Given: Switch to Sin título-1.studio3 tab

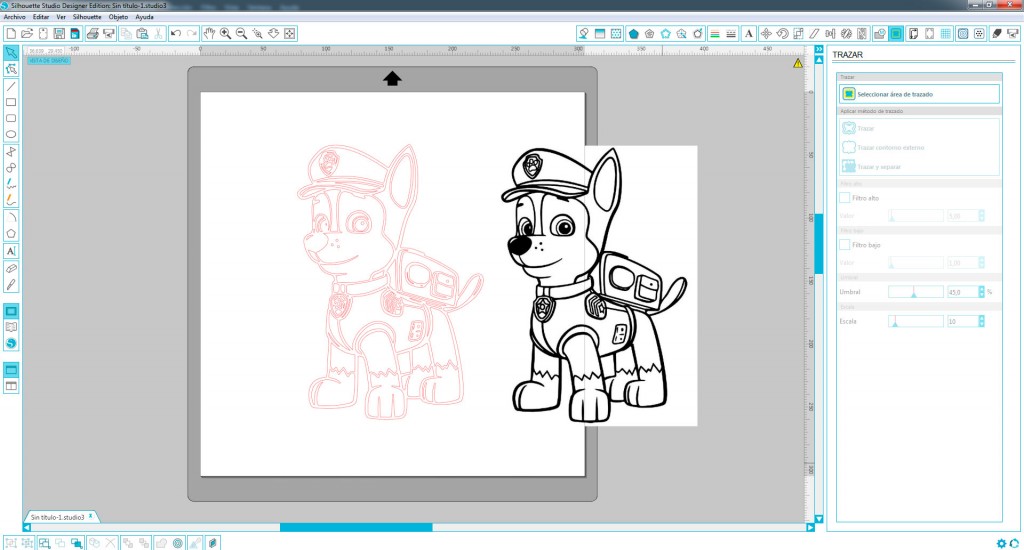Looking at the screenshot, I should (57, 517).
